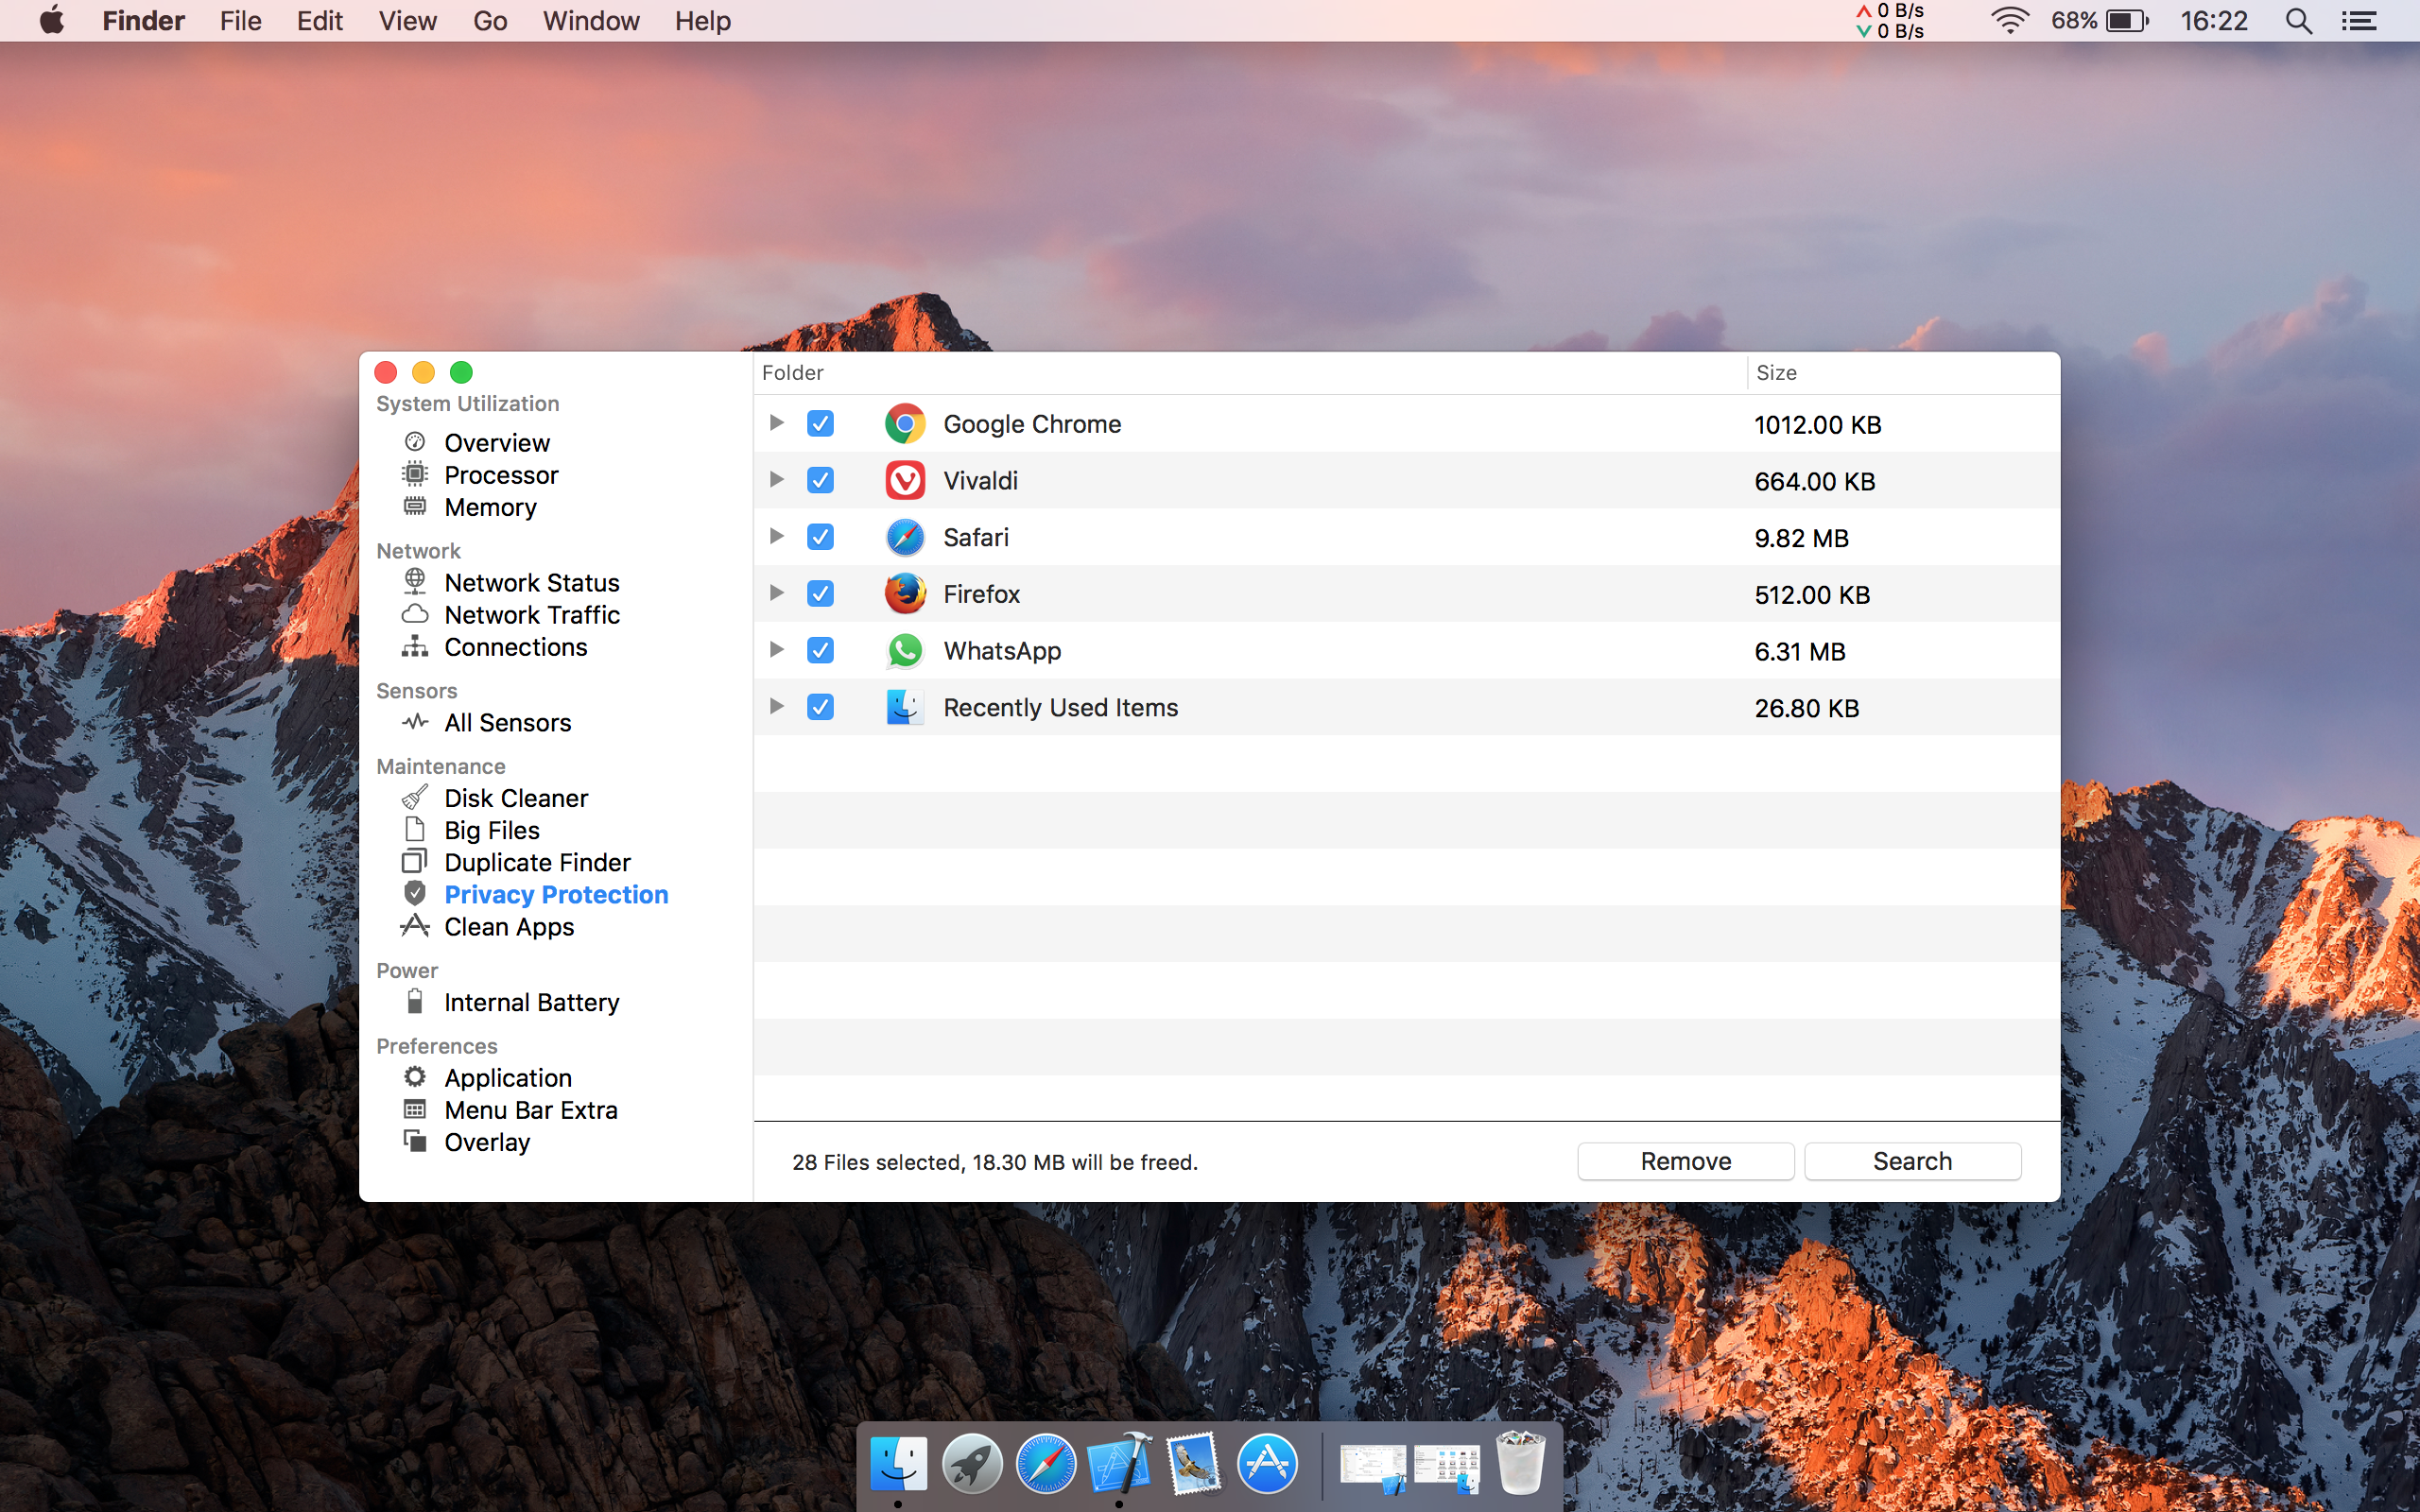Screen dimensions: 2420x1512
Task: Click the Safari compass icon in list
Action: 905,537
